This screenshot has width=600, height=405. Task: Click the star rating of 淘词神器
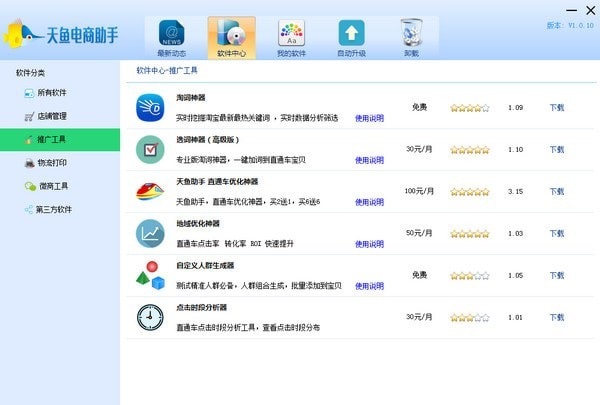pos(470,108)
